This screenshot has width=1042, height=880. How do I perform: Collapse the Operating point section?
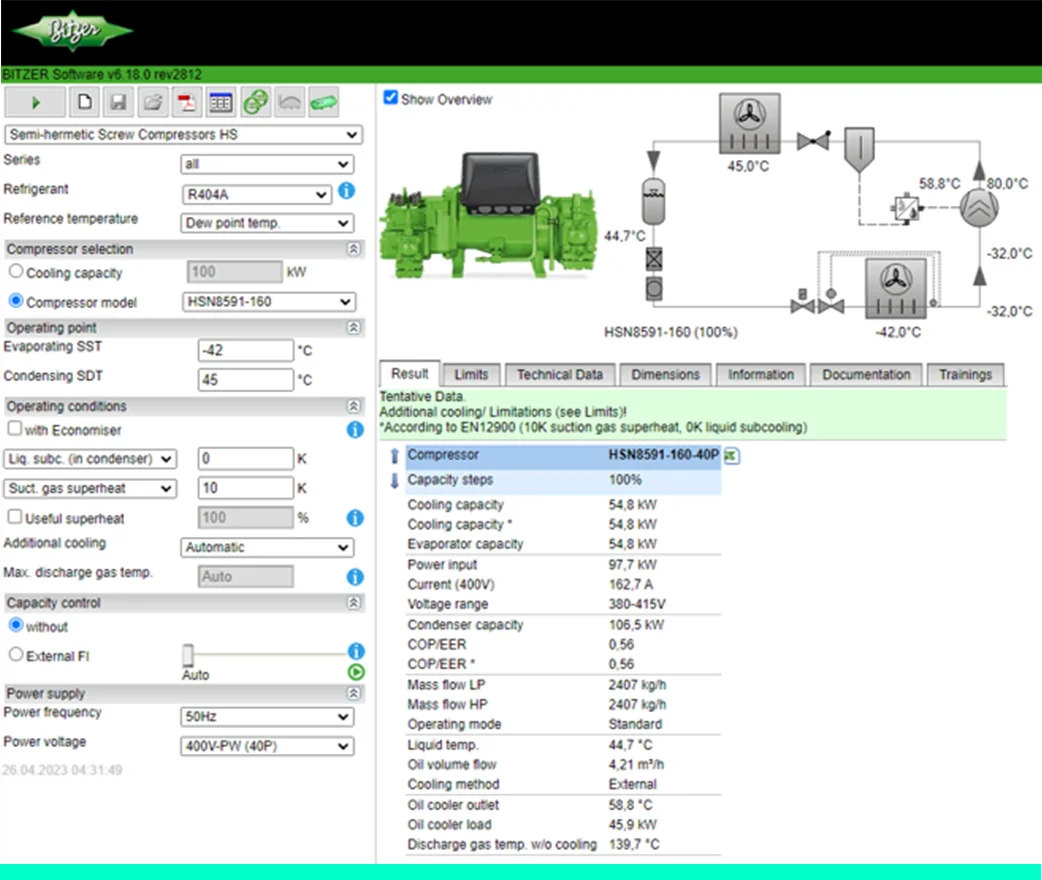tap(353, 328)
